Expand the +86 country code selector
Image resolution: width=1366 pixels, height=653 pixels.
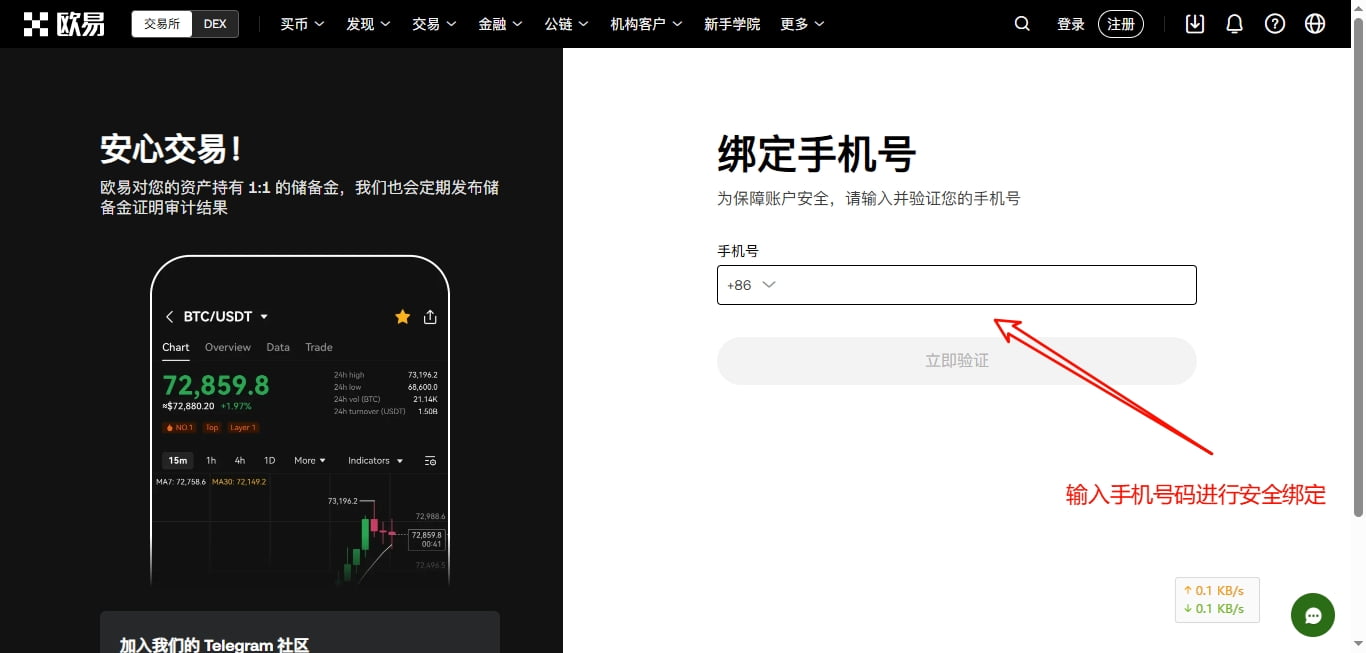point(750,285)
